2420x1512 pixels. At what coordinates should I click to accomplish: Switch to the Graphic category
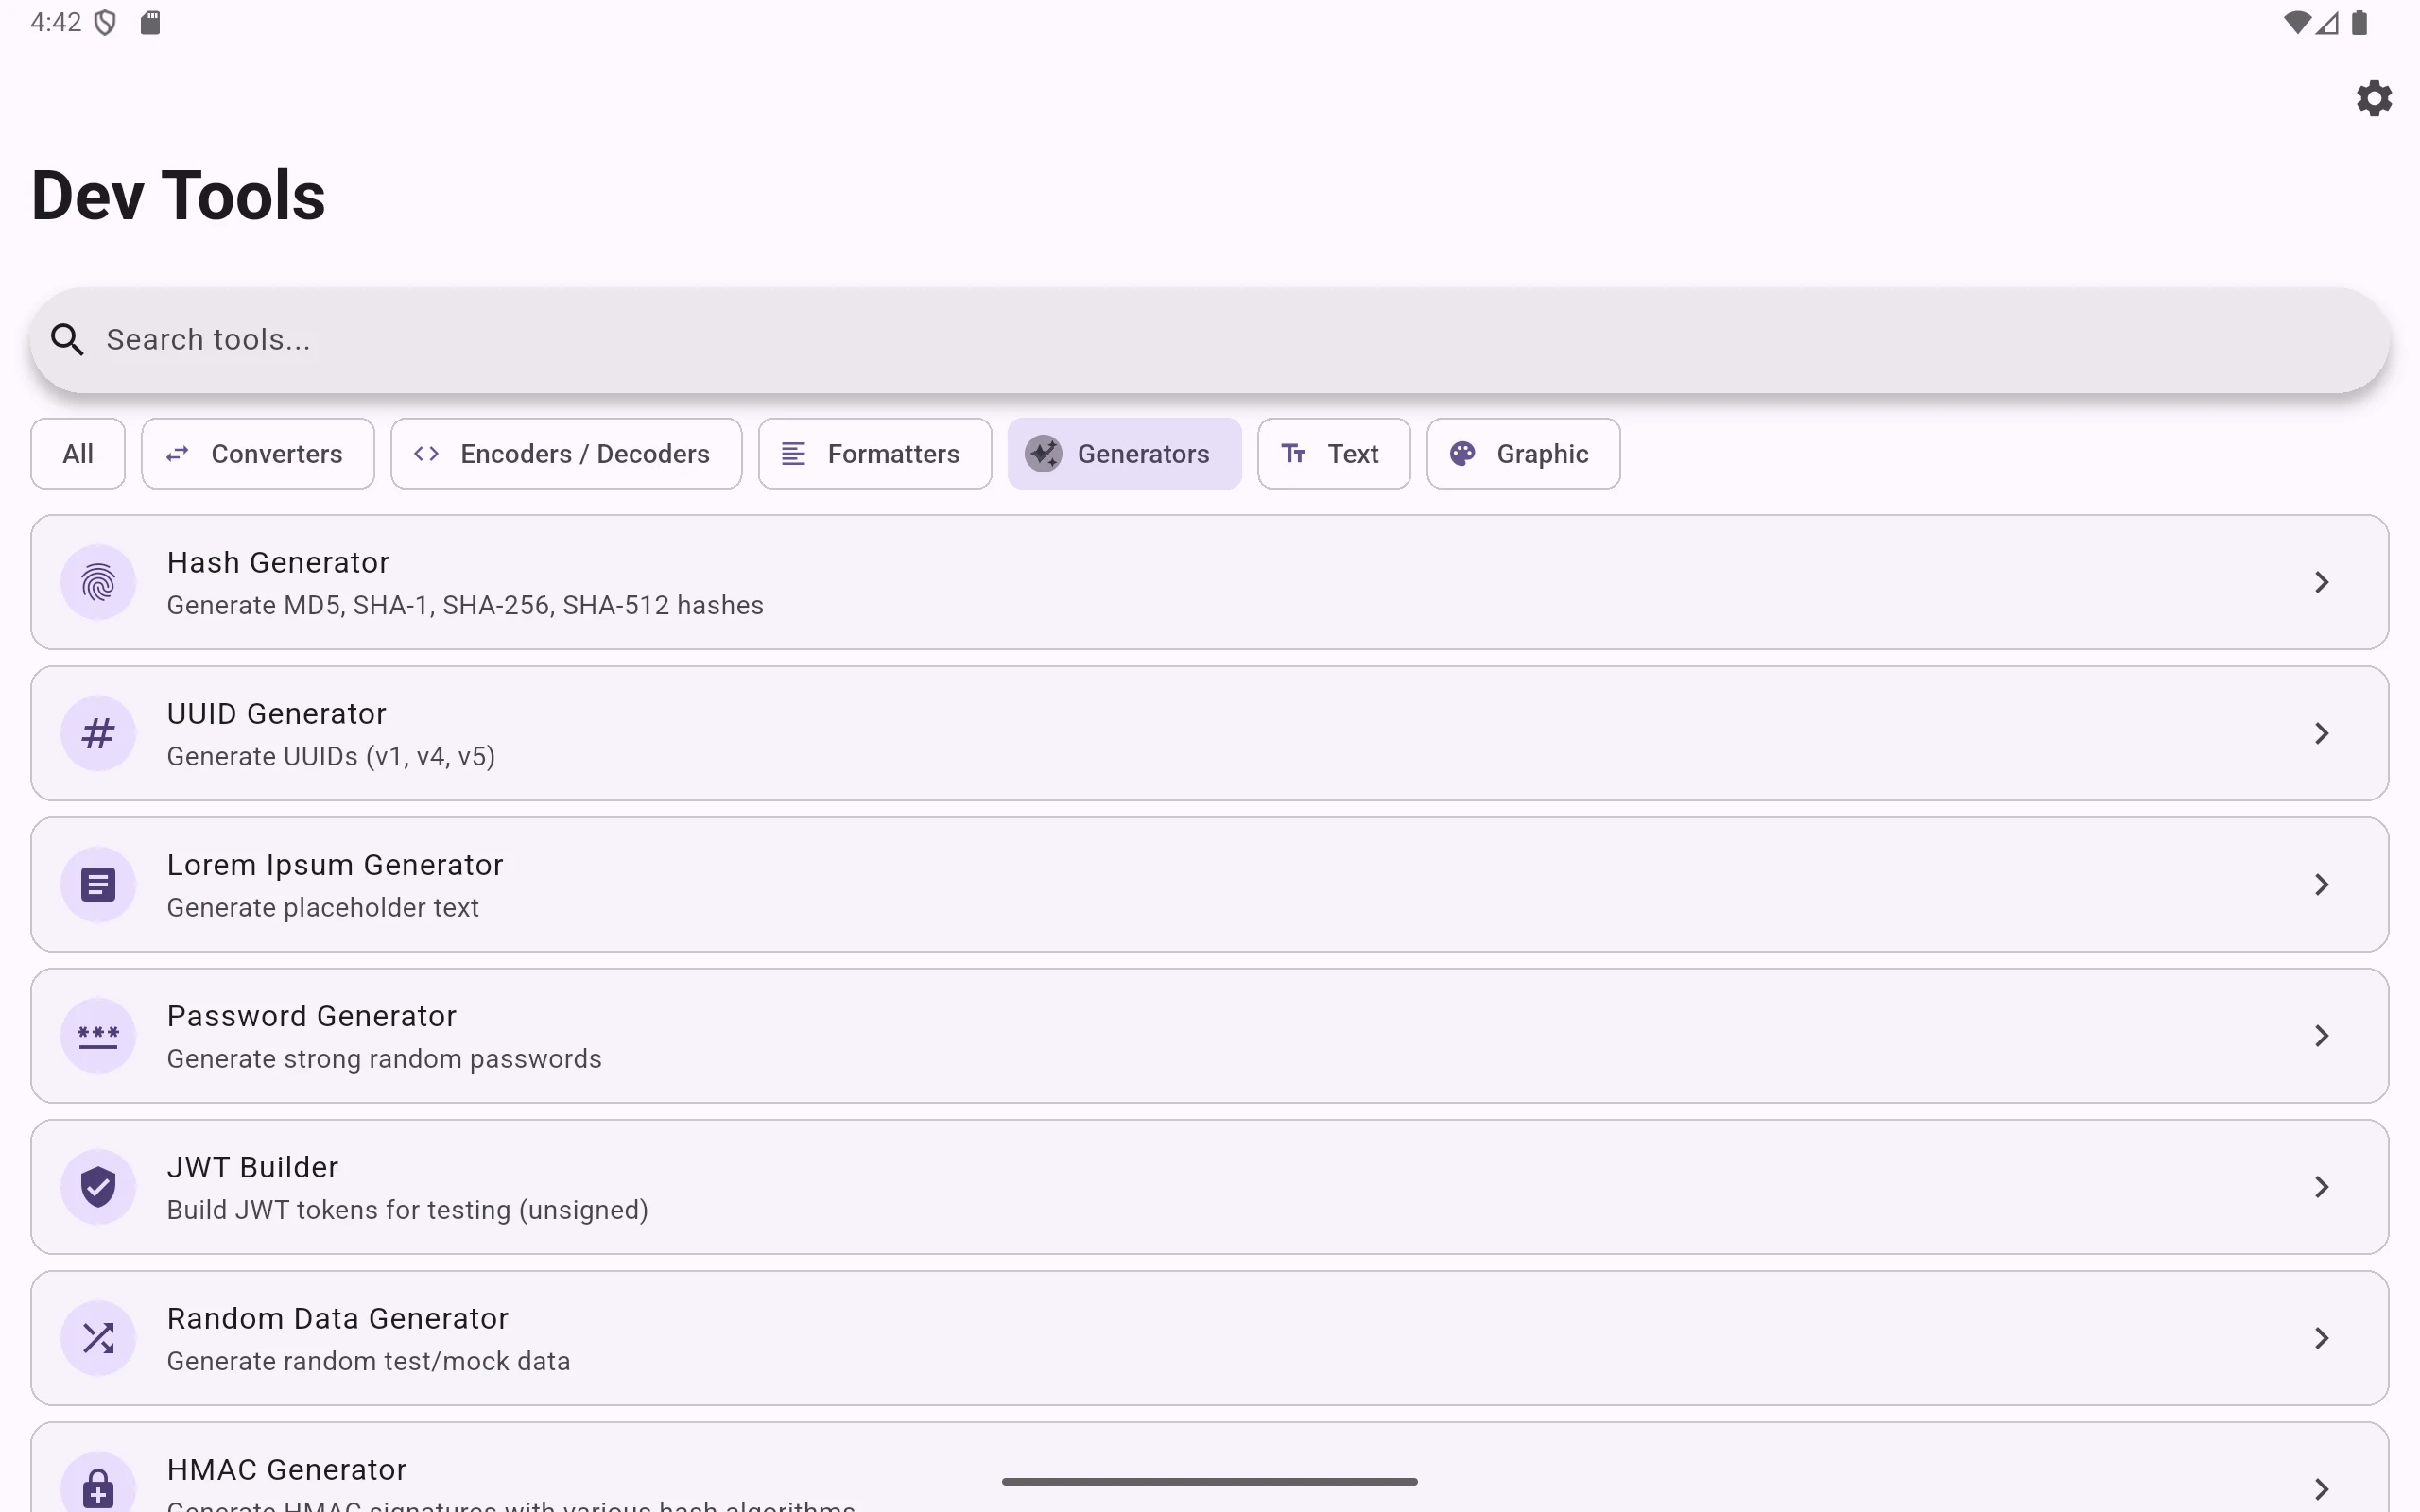(x=1523, y=454)
